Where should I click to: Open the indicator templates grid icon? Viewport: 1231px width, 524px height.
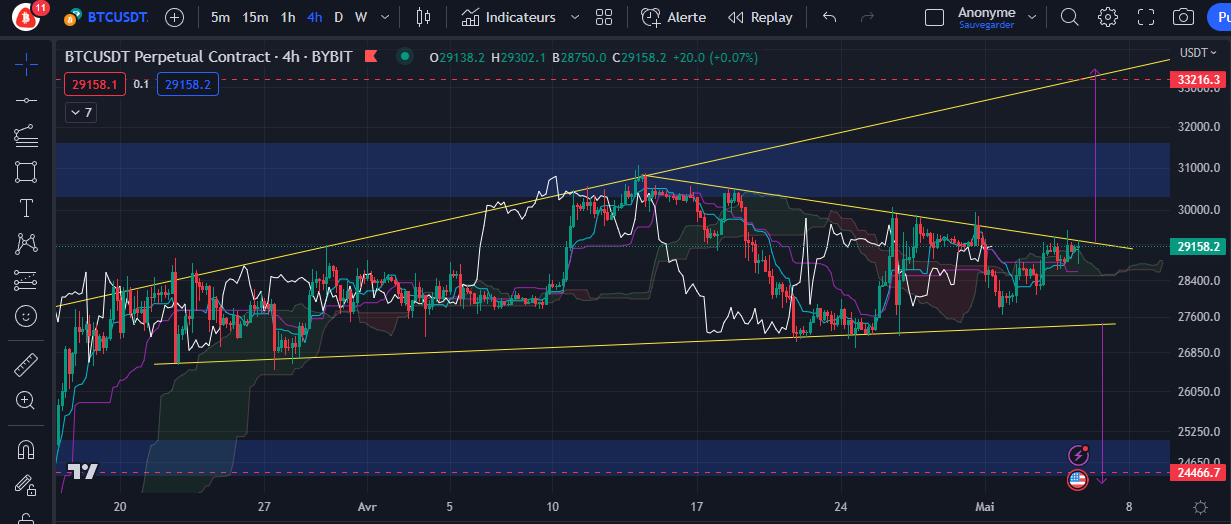click(x=603, y=17)
